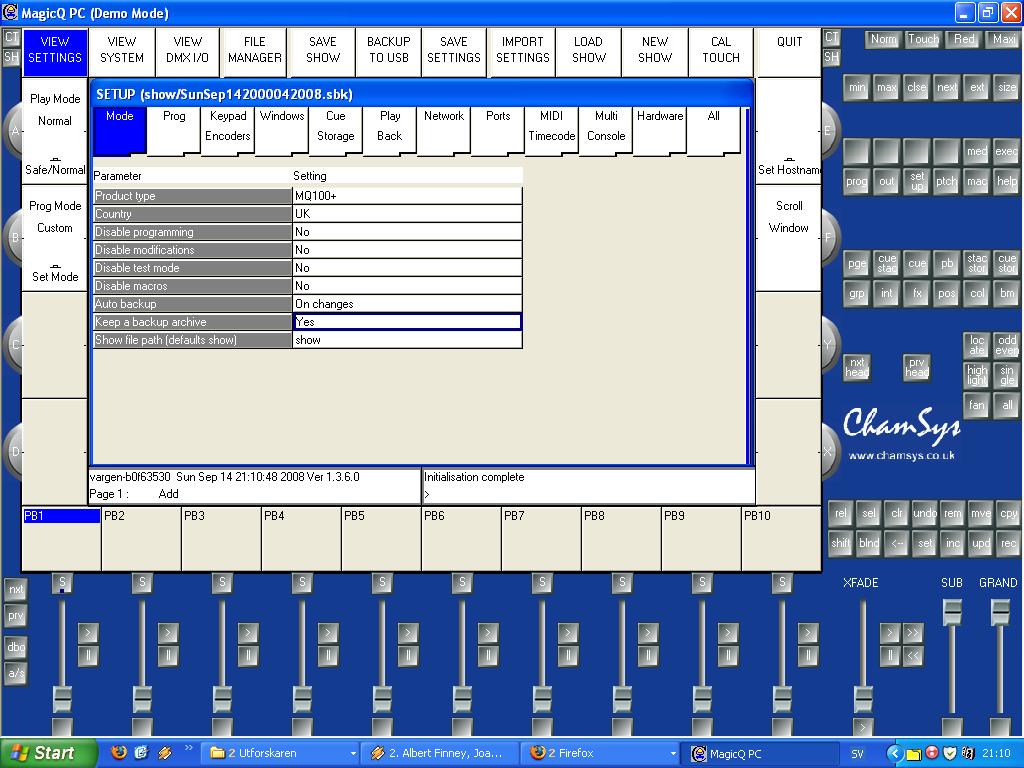
Task: Switch to the Firefox taskbar group
Action: click(600, 753)
